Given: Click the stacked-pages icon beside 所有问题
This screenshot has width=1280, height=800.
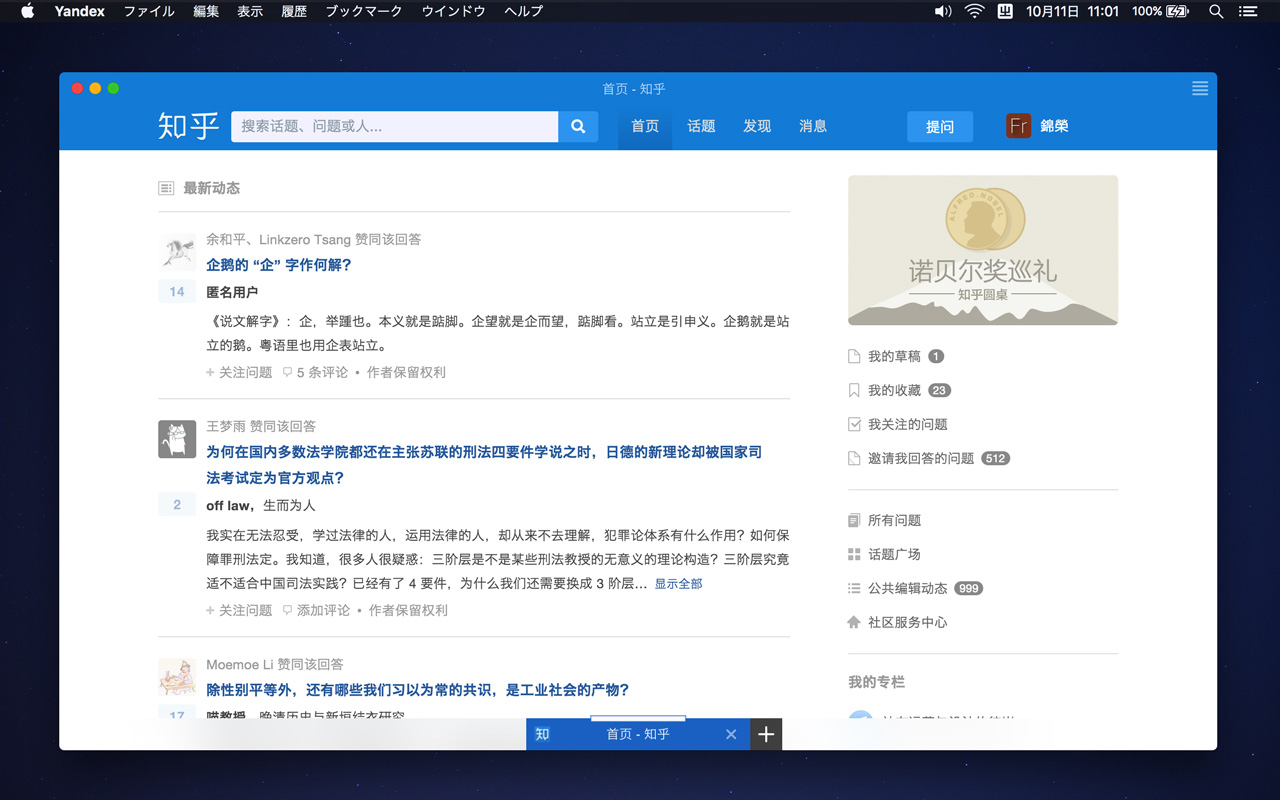Looking at the screenshot, I should pos(855,520).
